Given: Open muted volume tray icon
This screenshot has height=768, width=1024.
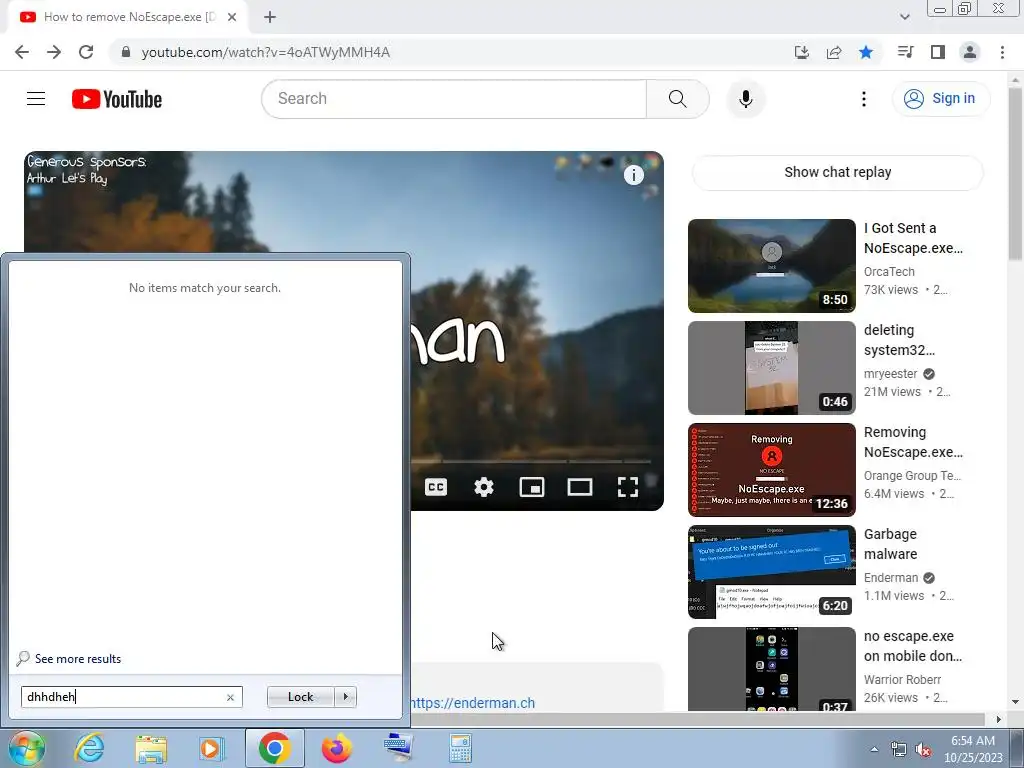Looking at the screenshot, I should [923, 750].
